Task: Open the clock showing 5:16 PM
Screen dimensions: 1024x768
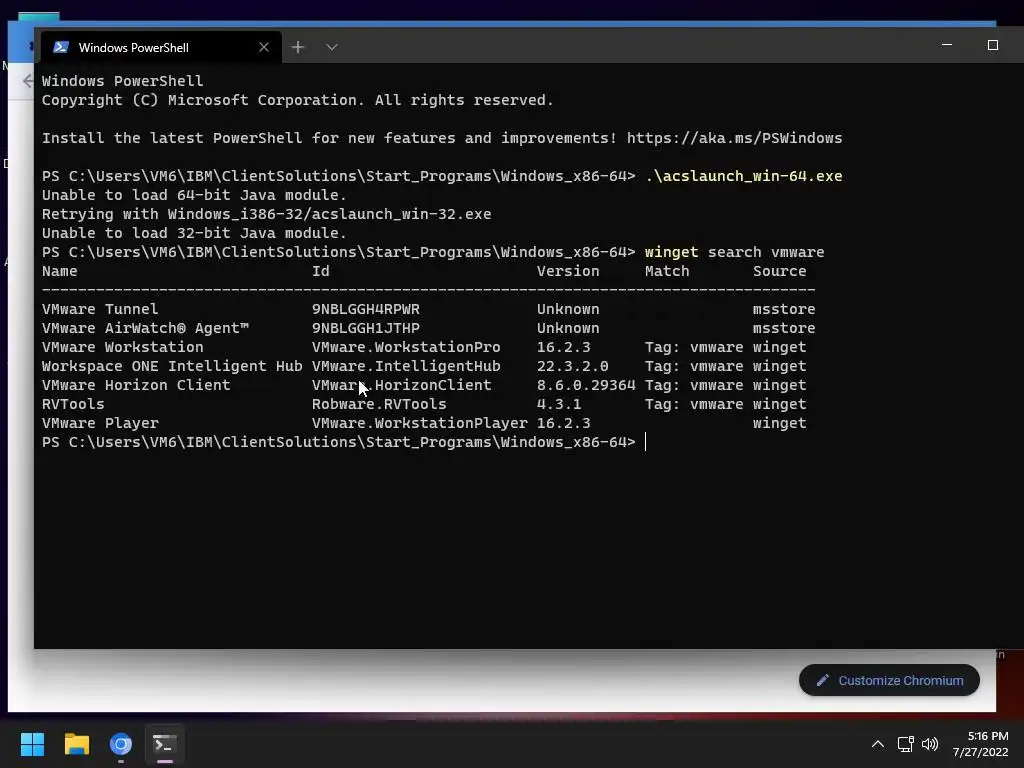Action: click(x=981, y=744)
